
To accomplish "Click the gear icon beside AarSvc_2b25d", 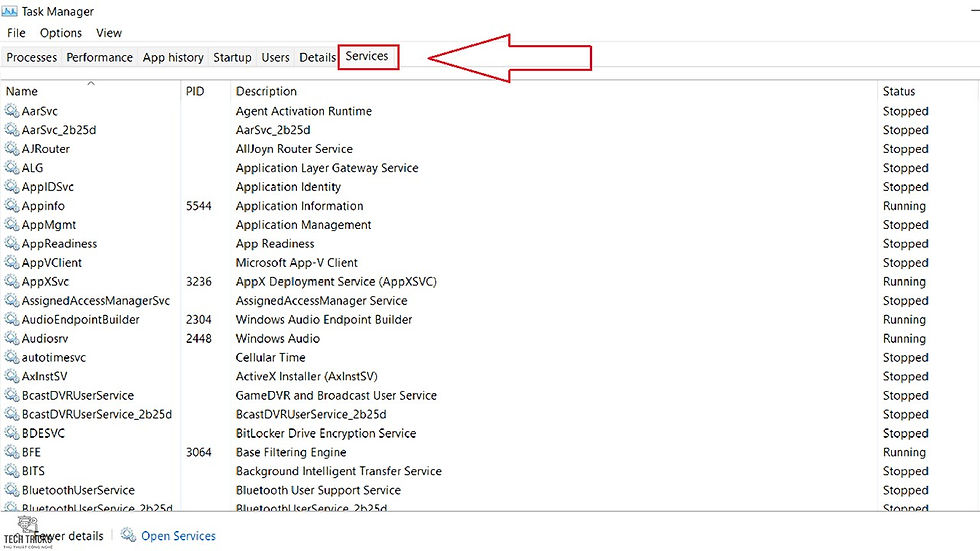I will tap(12, 130).
